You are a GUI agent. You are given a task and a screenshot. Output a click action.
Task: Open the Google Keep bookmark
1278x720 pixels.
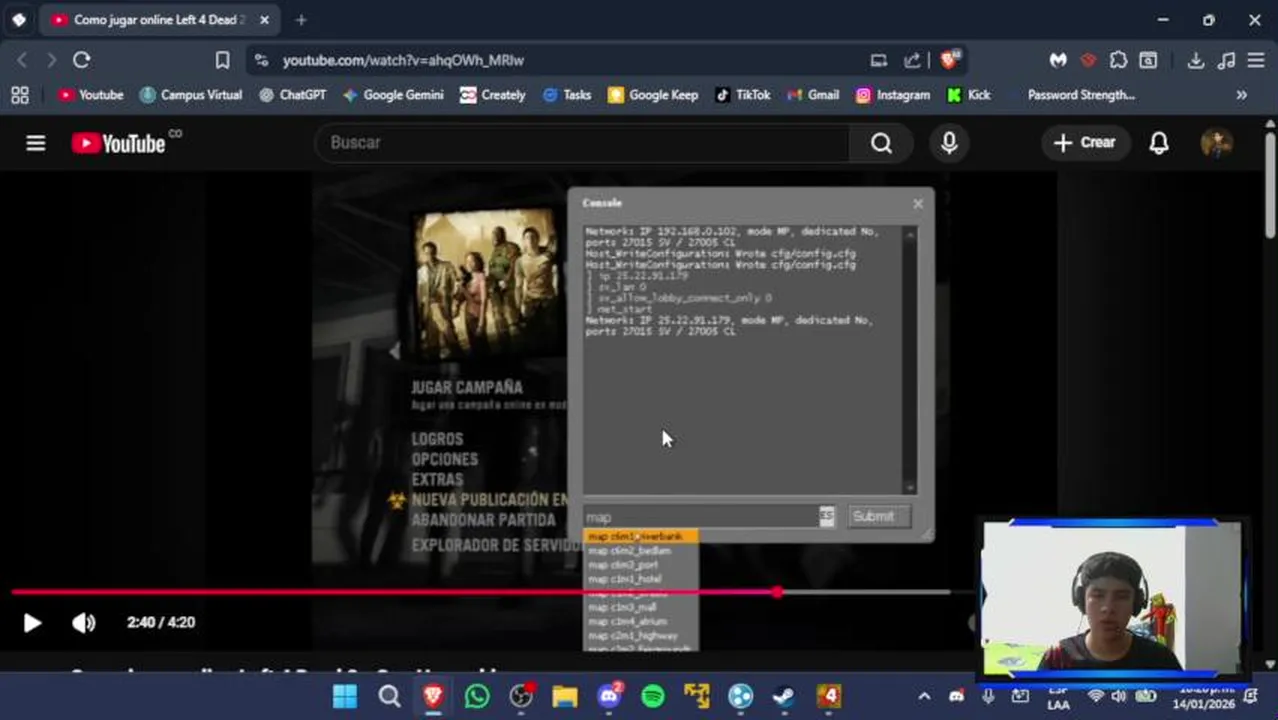click(652, 95)
